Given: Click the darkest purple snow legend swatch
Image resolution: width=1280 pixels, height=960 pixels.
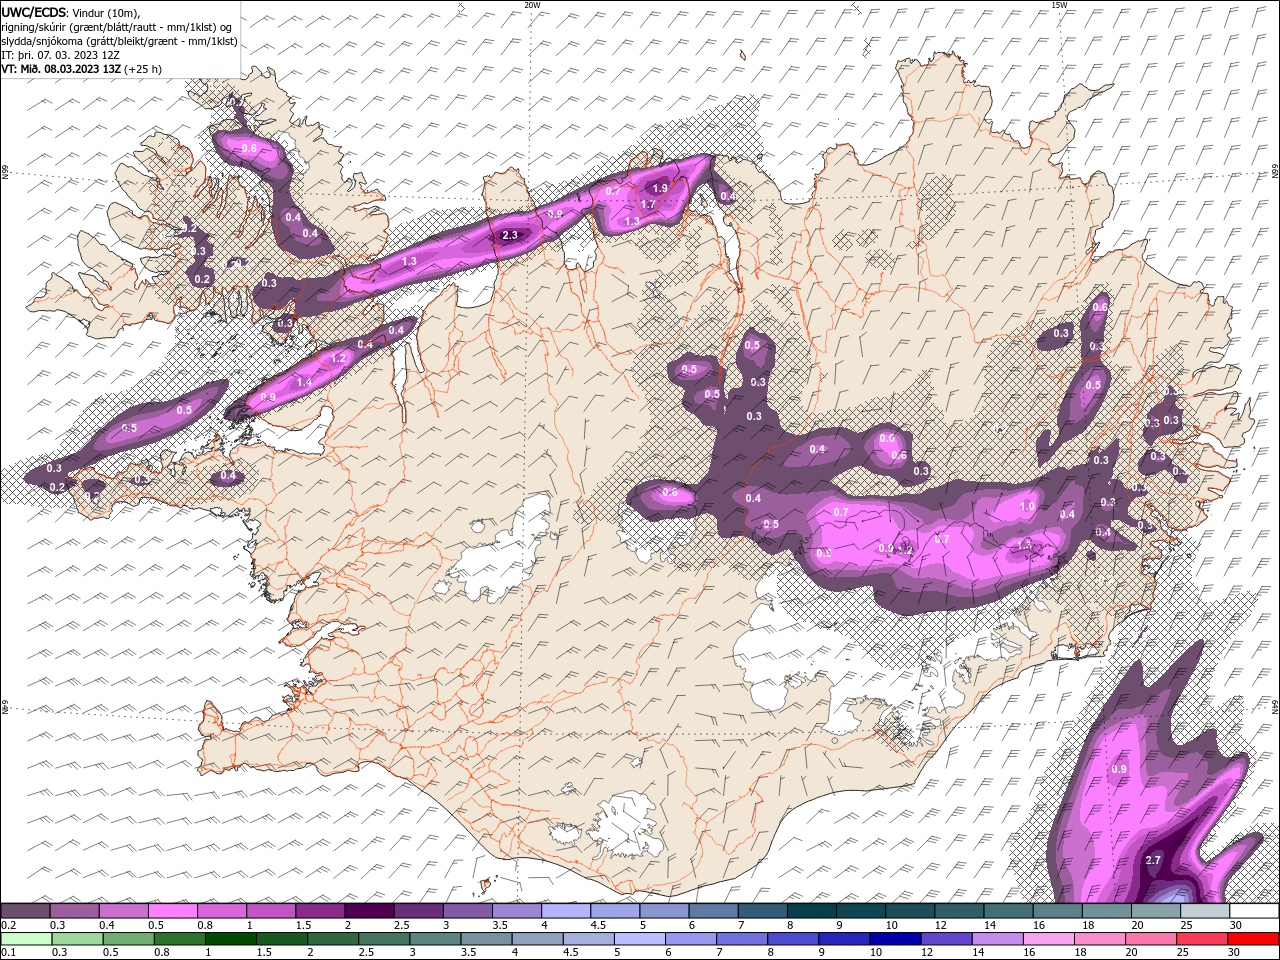Looking at the screenshot, I should point(369,910).
